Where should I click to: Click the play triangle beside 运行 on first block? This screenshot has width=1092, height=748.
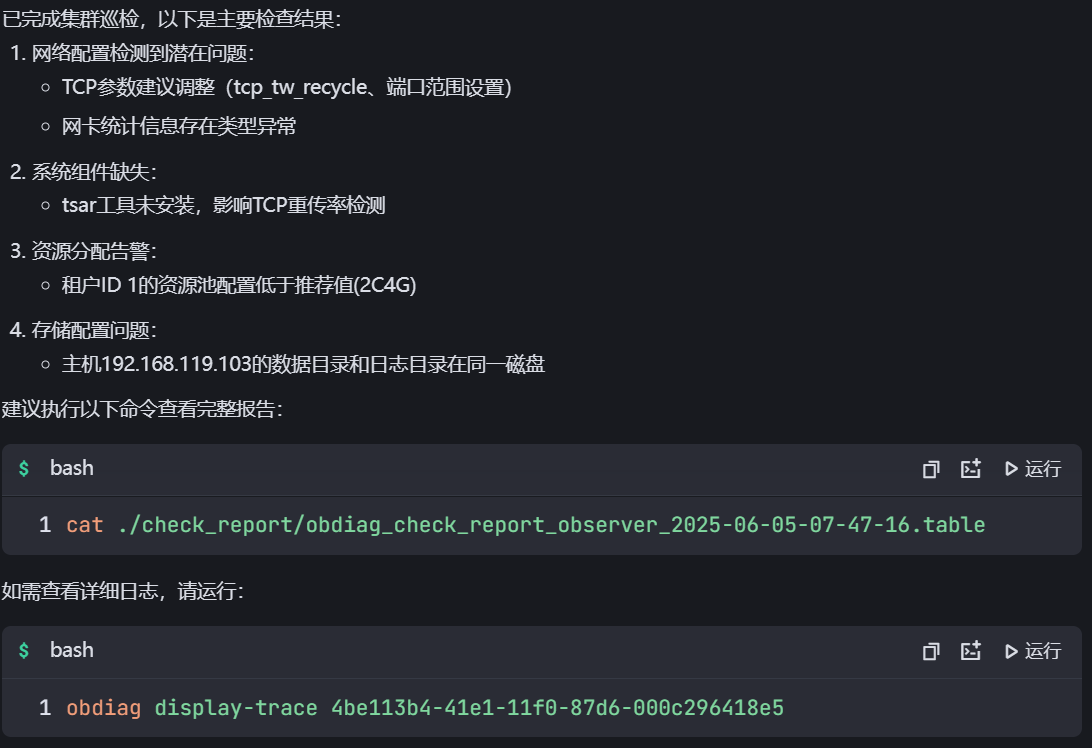1011,469
